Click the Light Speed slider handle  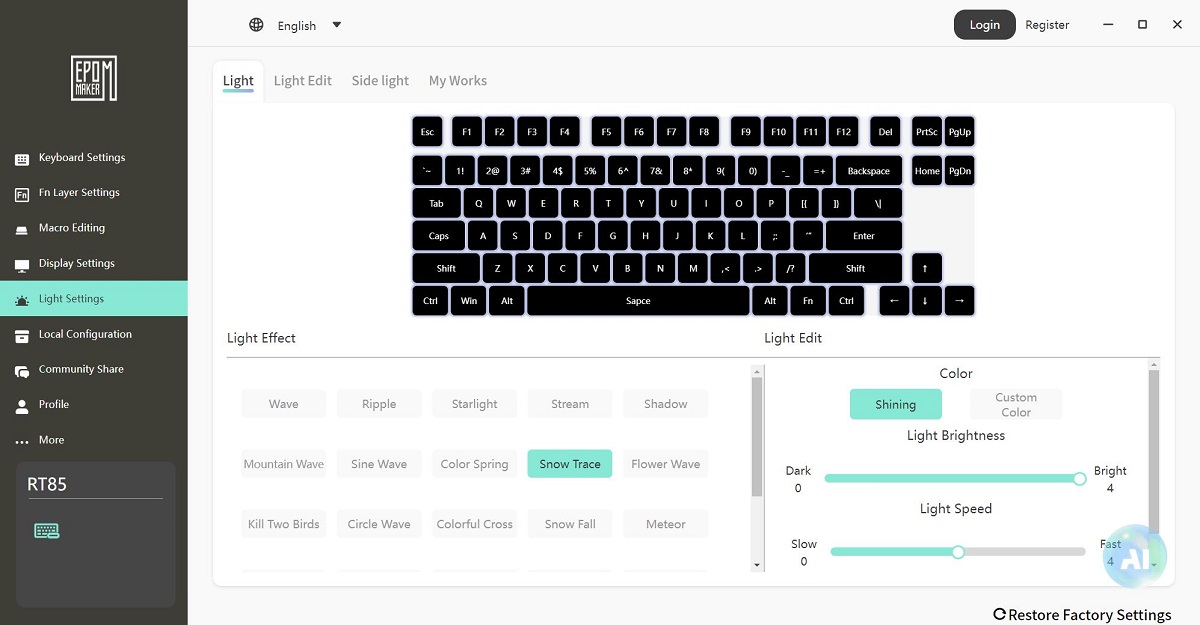click(958, 552)
